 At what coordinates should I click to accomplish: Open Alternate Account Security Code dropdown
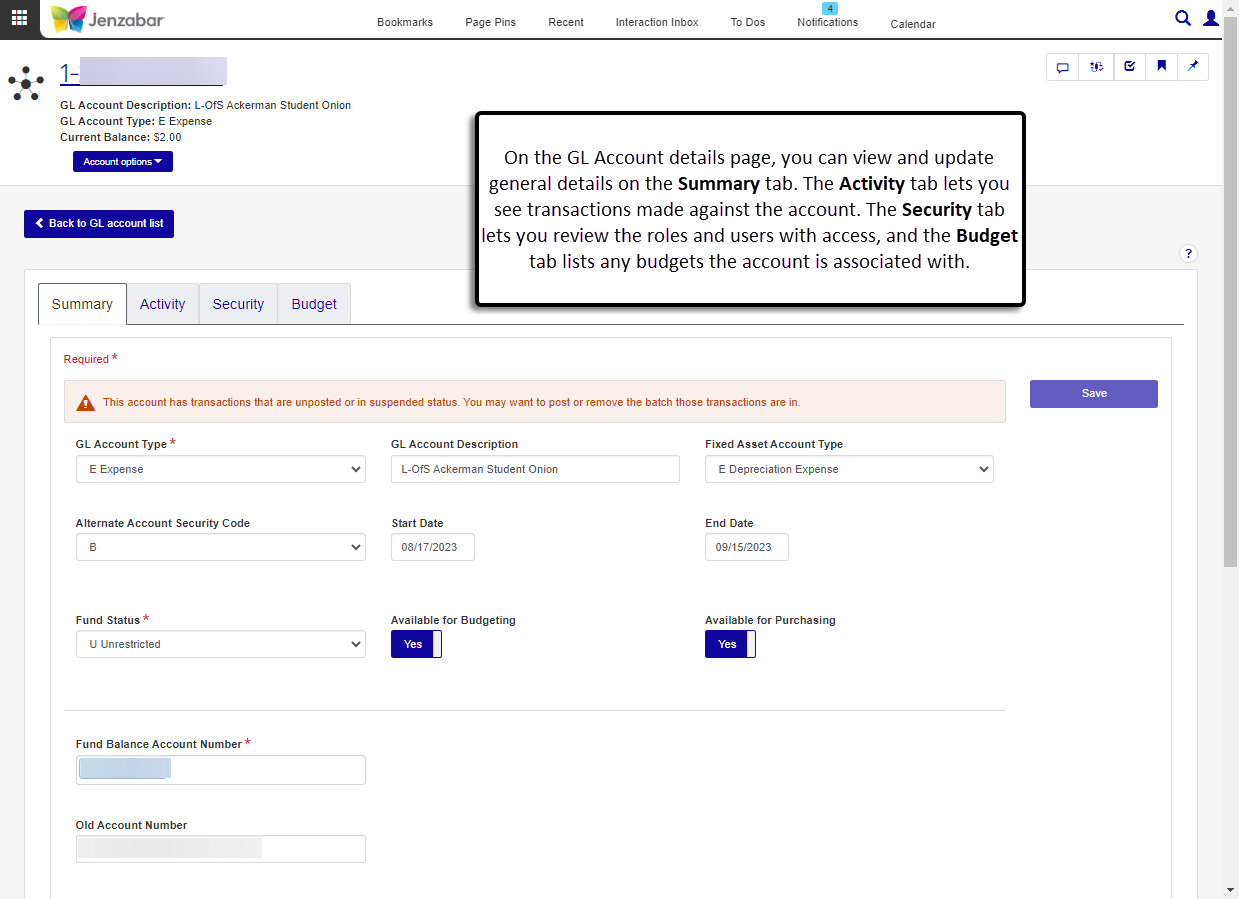[220, 548]
